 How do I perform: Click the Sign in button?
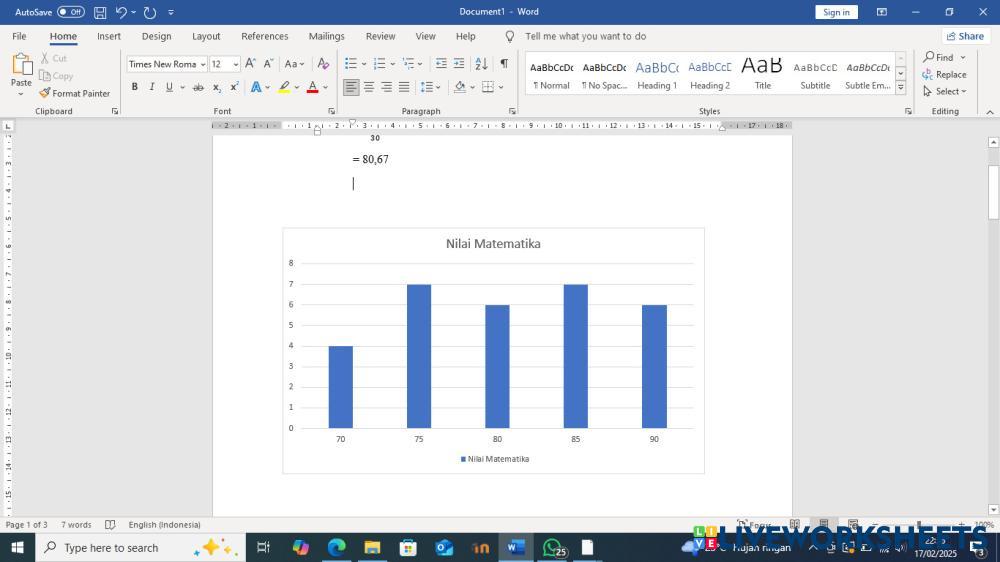(x=836, y=12)
